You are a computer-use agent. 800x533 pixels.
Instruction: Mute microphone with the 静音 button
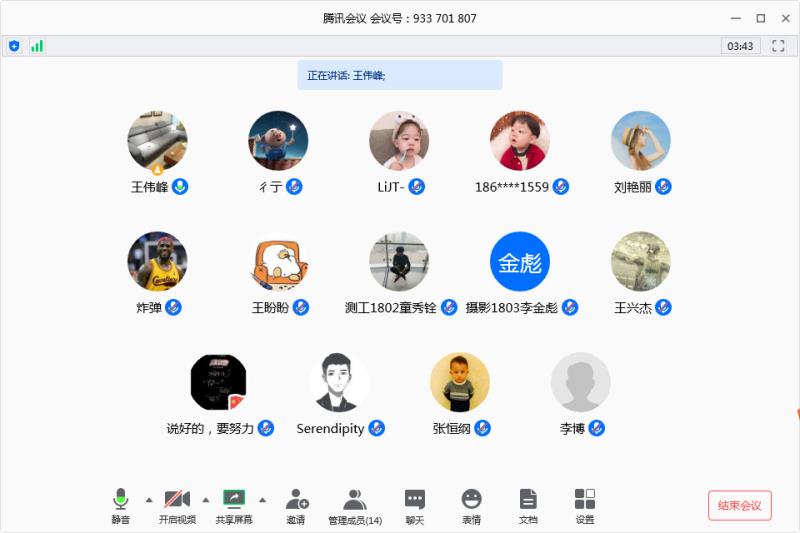(121, 504)
